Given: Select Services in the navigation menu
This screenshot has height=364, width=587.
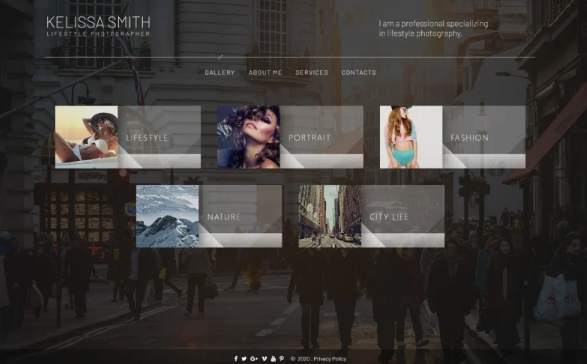Looking at the screenshot, I should pyautogui.click(x=312, y=73).
